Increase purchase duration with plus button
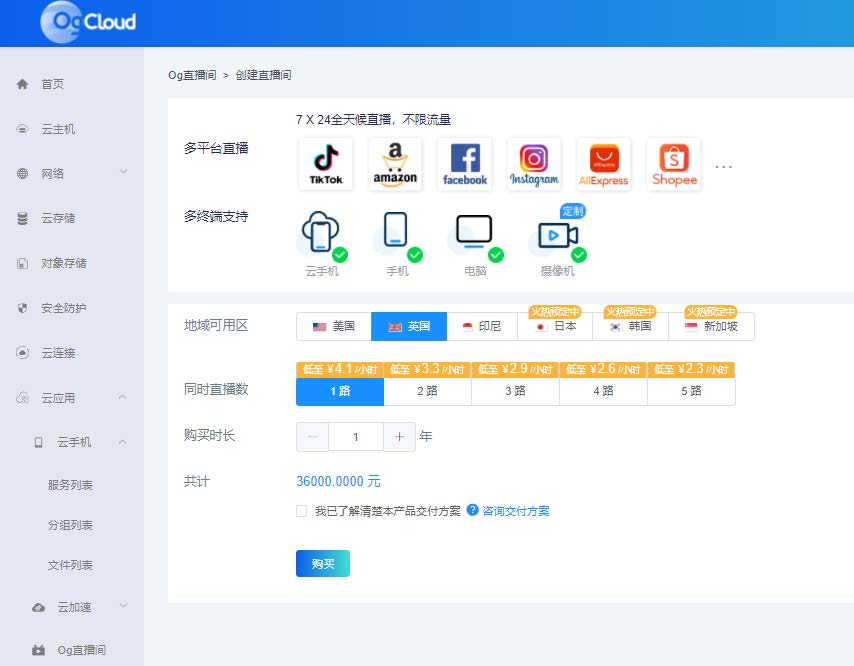854x666 pixels. pyautogui.click(x=399, y=437)
